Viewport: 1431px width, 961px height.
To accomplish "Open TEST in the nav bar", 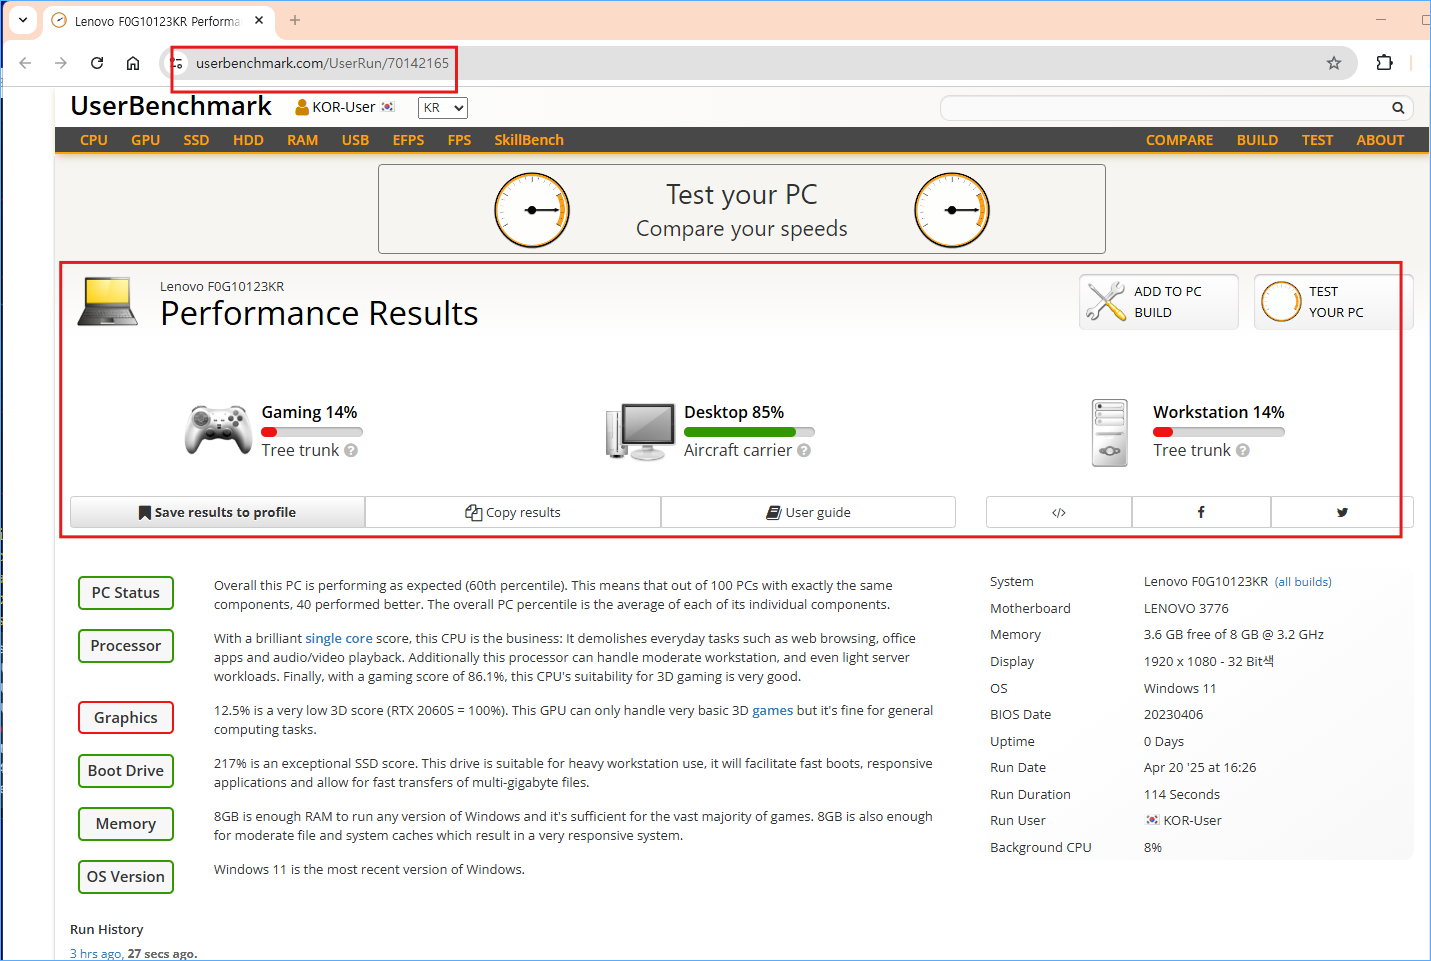I will point(1317,140).
